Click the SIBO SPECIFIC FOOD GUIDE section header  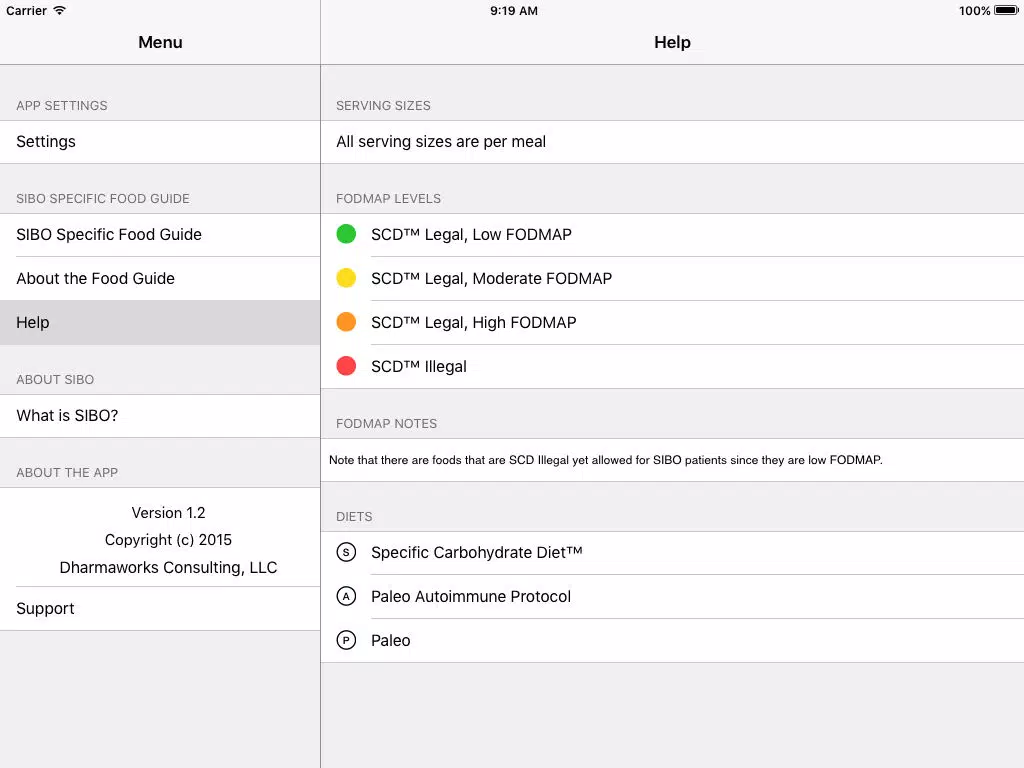point(103,199)
